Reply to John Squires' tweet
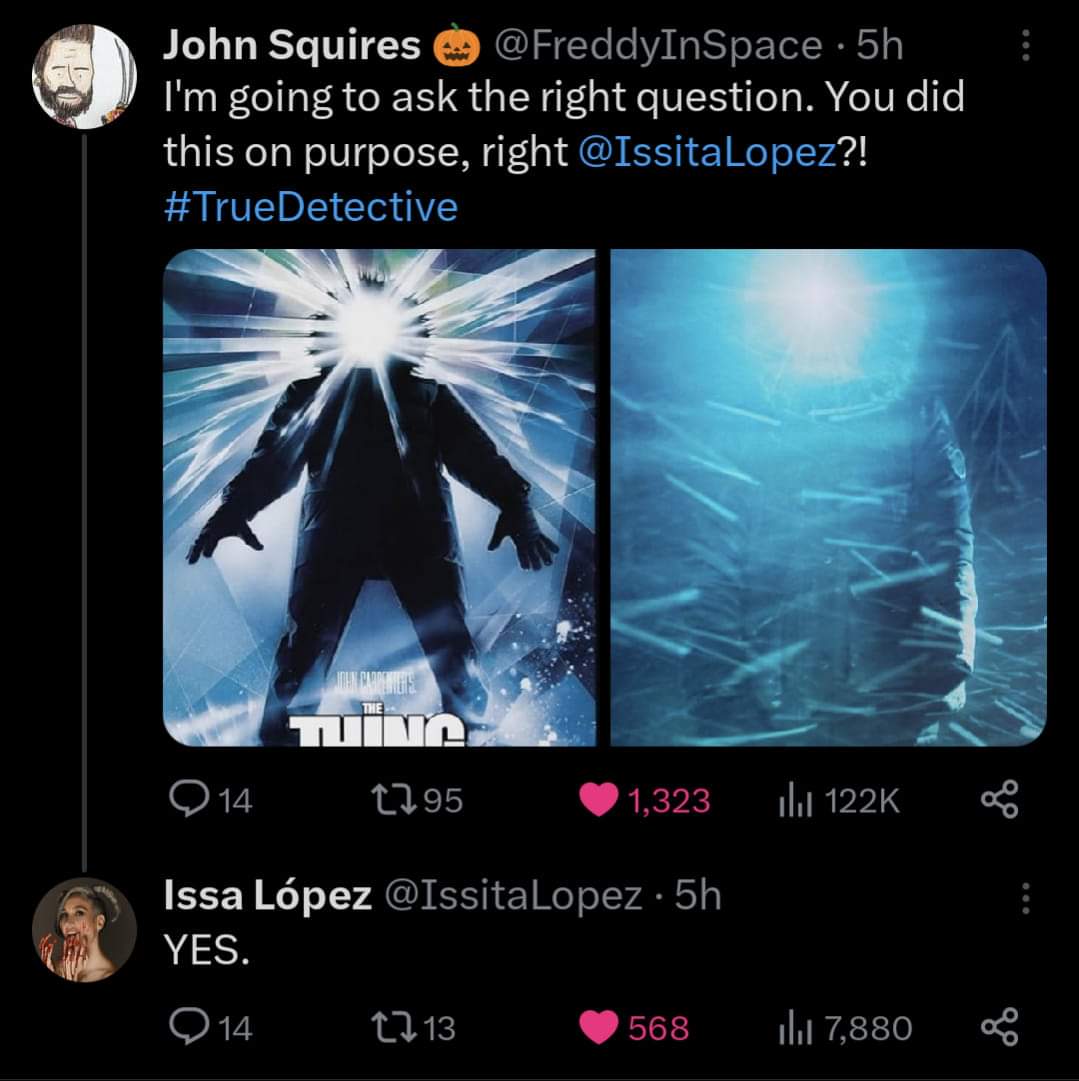The height and width of the screenshot is (1081, 1079). (x=185, y=799)
